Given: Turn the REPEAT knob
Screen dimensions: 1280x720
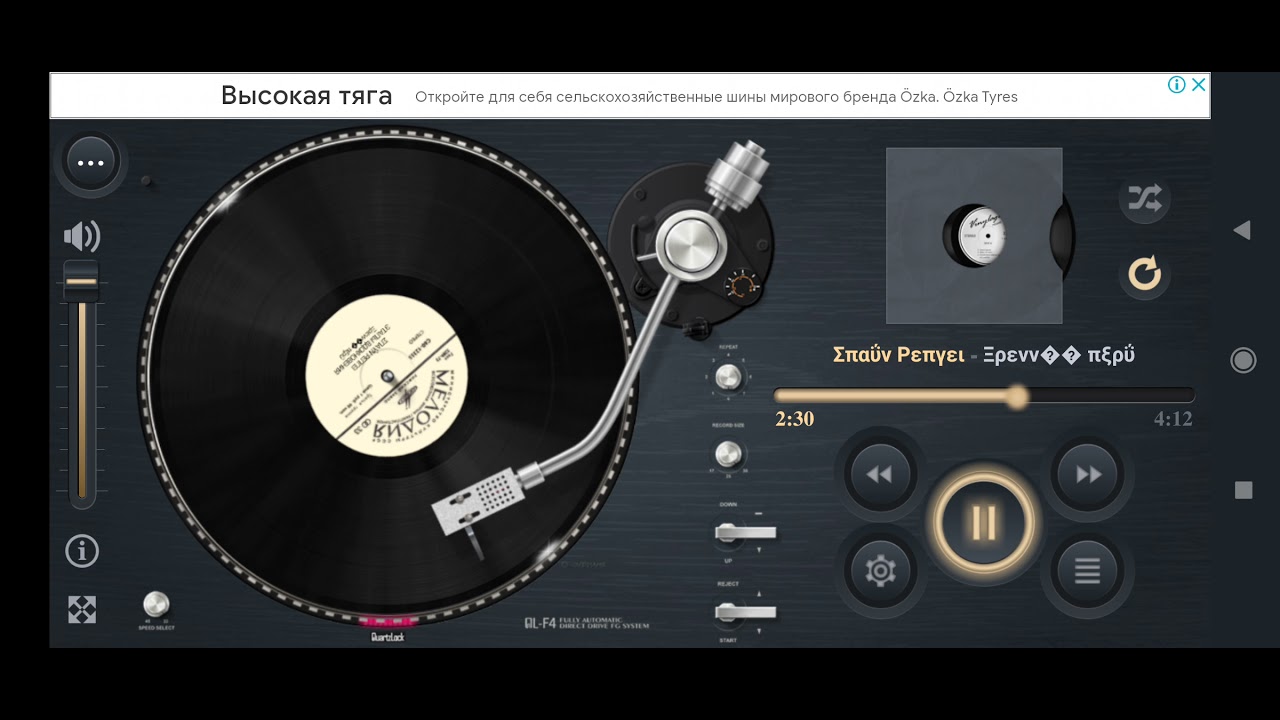Looking at the screenshot, I should pyautogui.click(x=728, y=377).
